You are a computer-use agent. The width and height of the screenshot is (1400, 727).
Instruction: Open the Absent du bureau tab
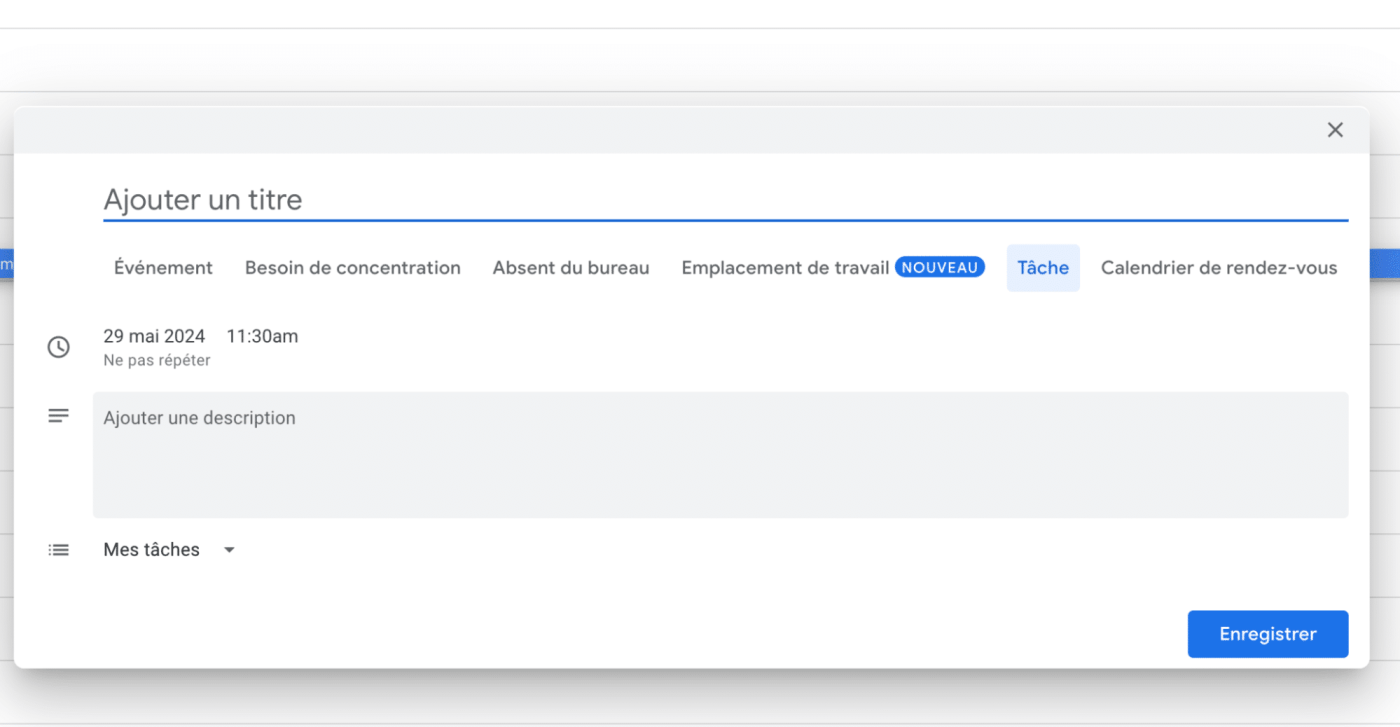pyautogui.click(x=570, y=268)
